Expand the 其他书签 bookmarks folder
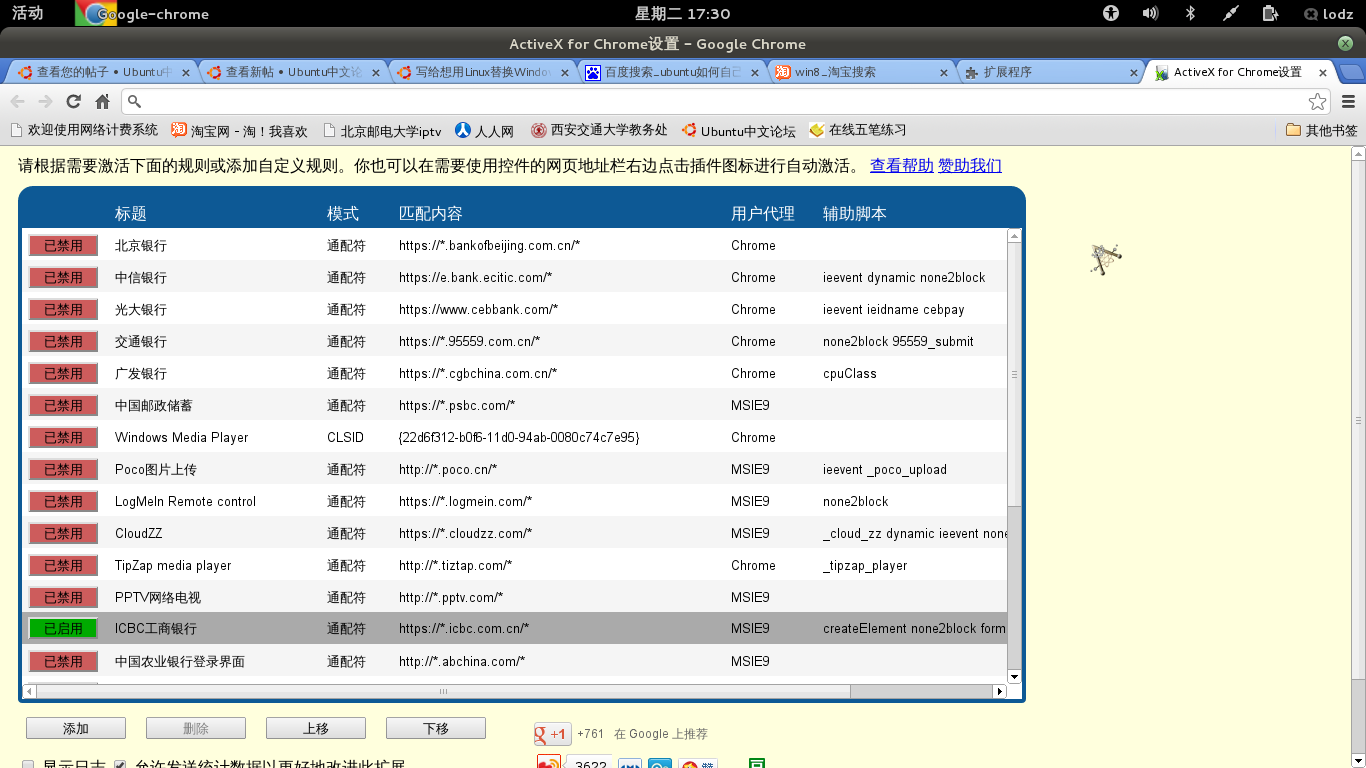1366x768 pixels. pos(1322,130)
